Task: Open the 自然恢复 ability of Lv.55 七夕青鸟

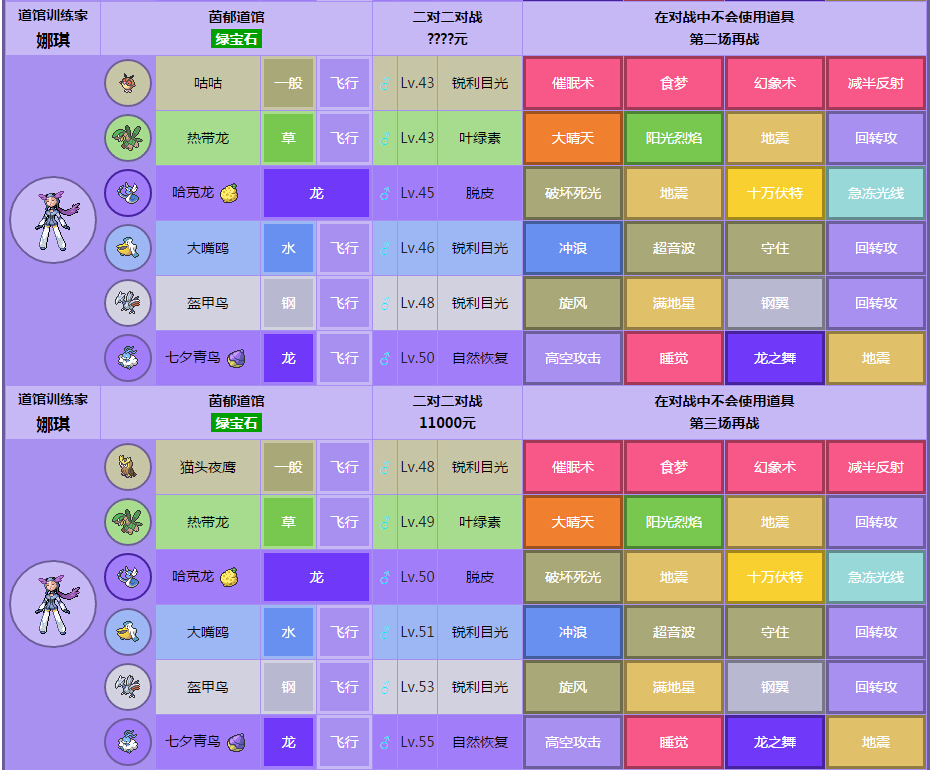Action: [x=480, y=742]
